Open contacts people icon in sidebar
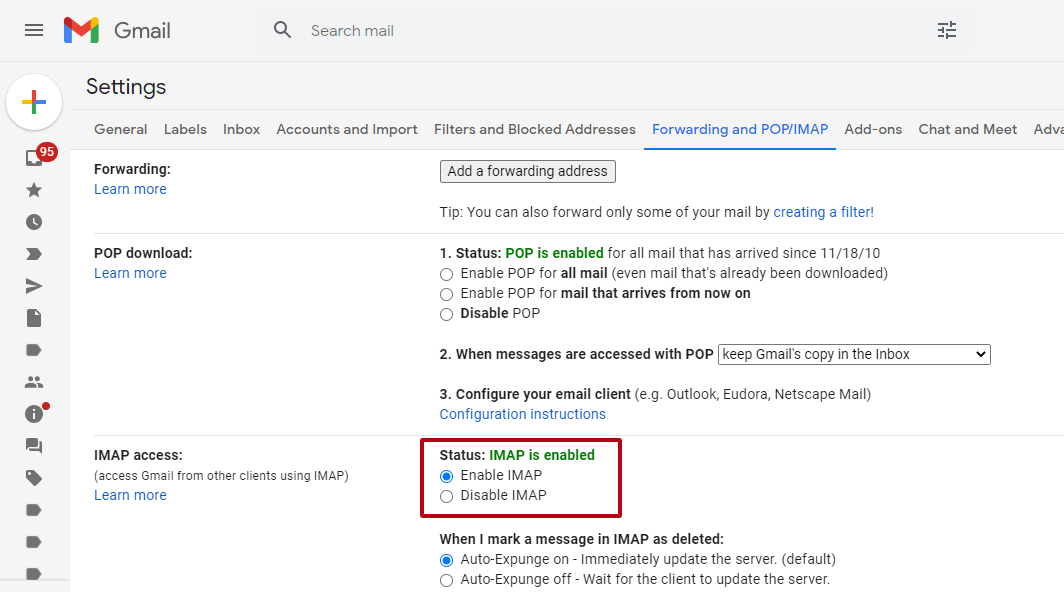The width and height of the screenshot is (1064, 592). [x=34, y=382]
